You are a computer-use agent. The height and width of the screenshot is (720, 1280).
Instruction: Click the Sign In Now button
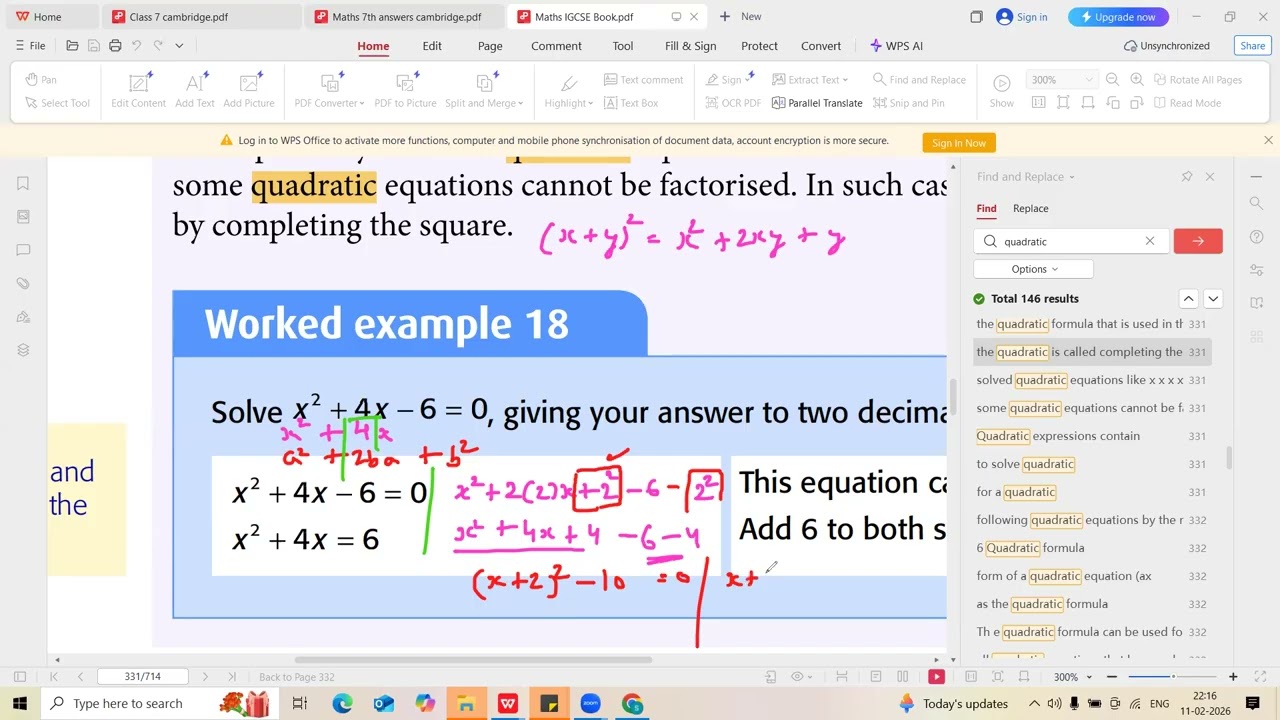(959, 143)
